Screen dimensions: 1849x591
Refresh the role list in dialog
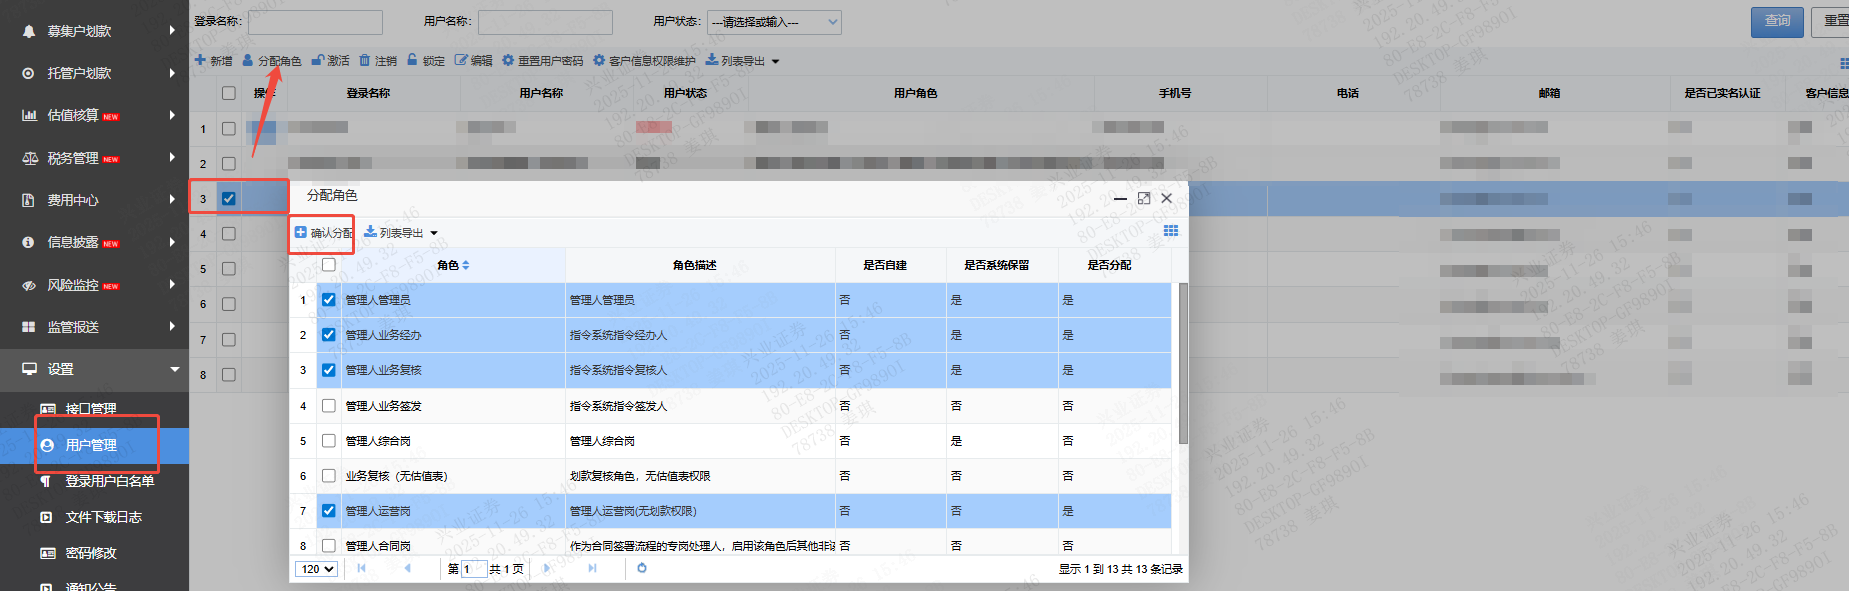click(x=642, y=568)
